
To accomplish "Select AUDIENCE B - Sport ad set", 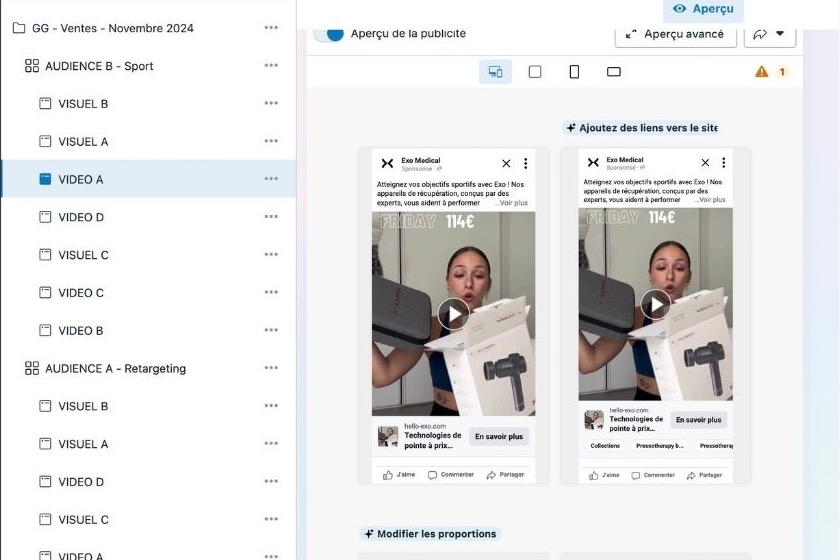I will tap(99, 66).
